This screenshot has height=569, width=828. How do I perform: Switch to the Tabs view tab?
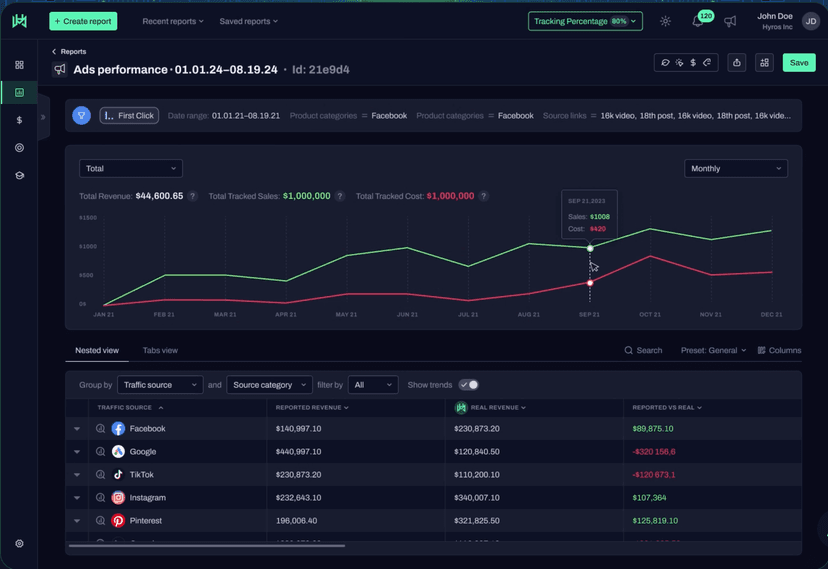coord(160,351)
